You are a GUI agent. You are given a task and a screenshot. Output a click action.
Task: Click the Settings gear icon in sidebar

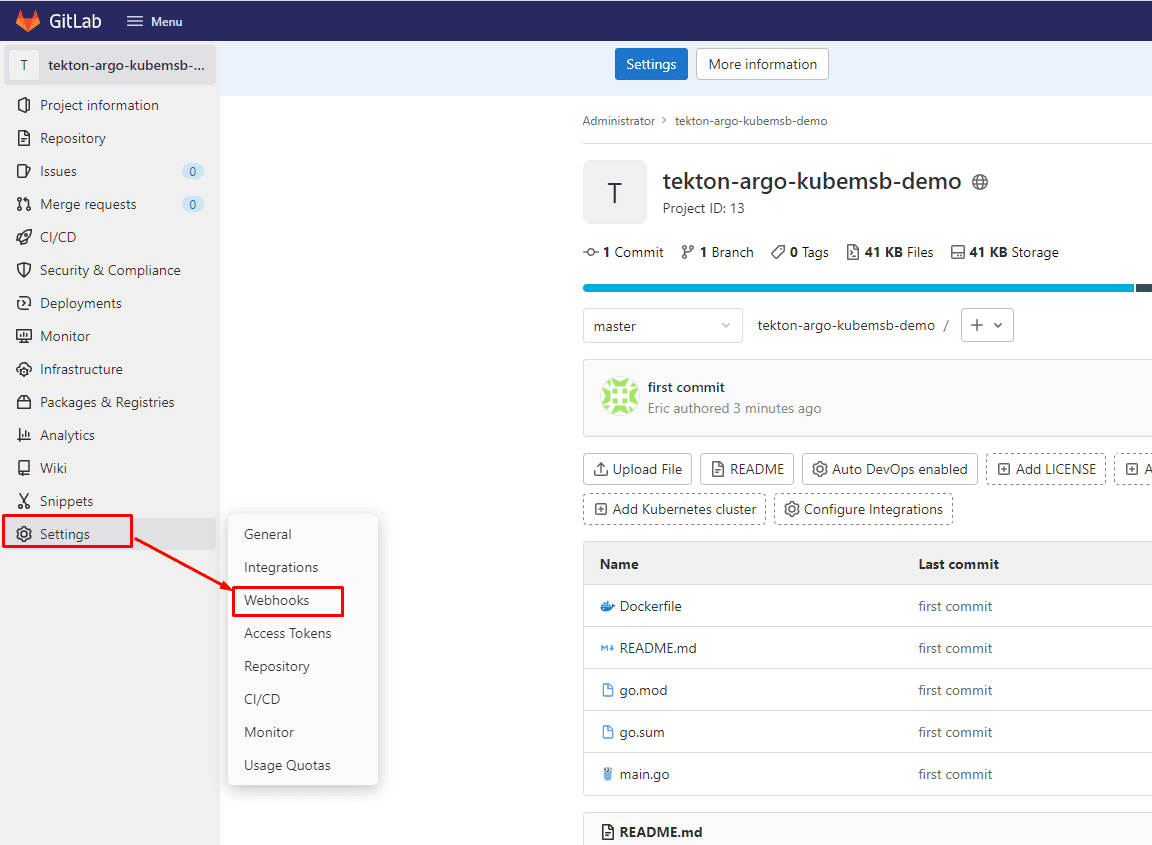click(x=24, y=534)
